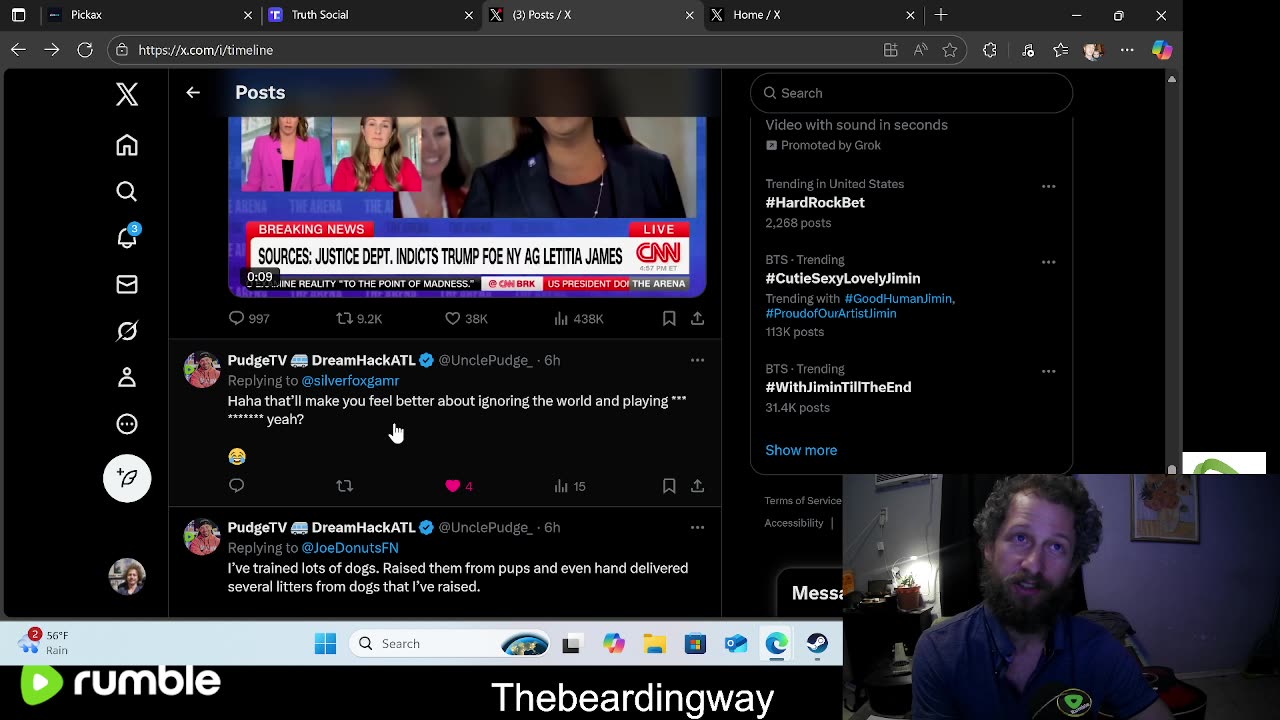Click Show more under trends
This screenshot has height=720, width=1280.
[x=801, y=450]
